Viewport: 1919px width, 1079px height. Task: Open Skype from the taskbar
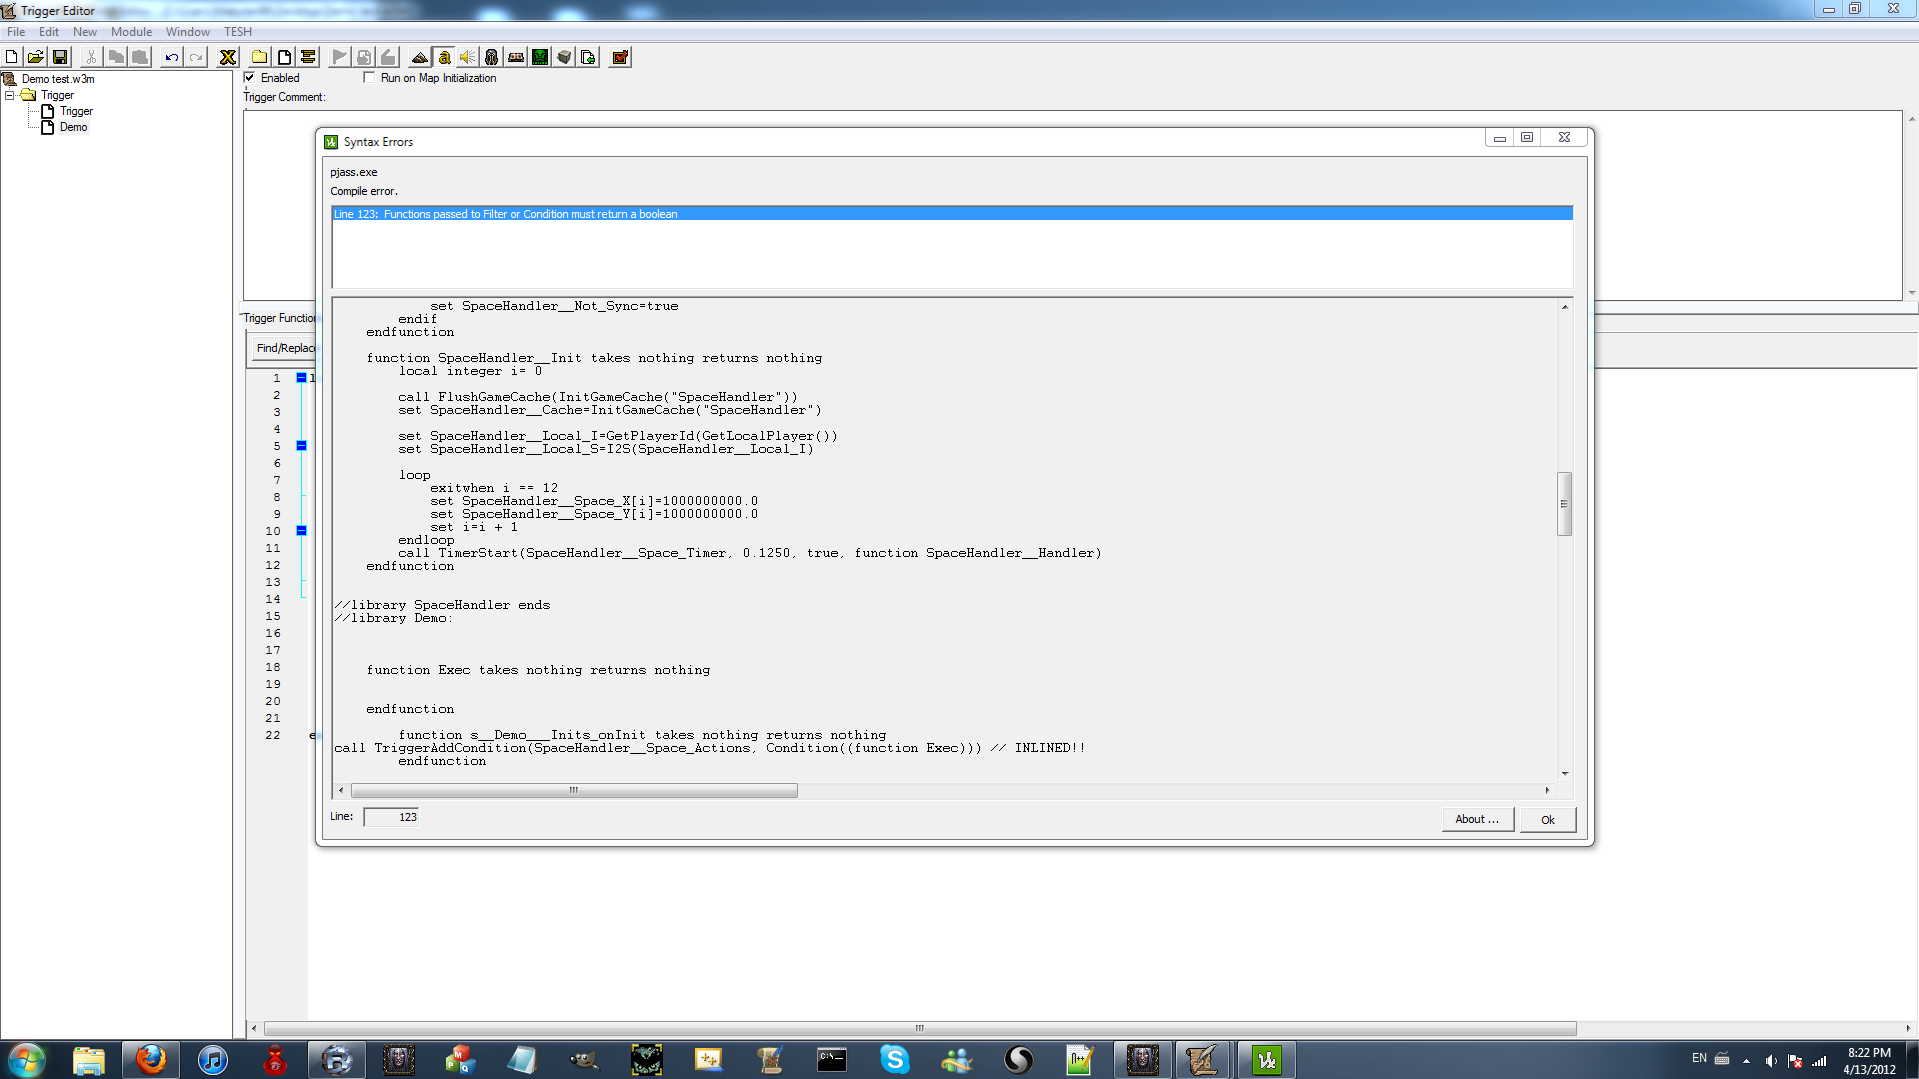coord(894,1059)
